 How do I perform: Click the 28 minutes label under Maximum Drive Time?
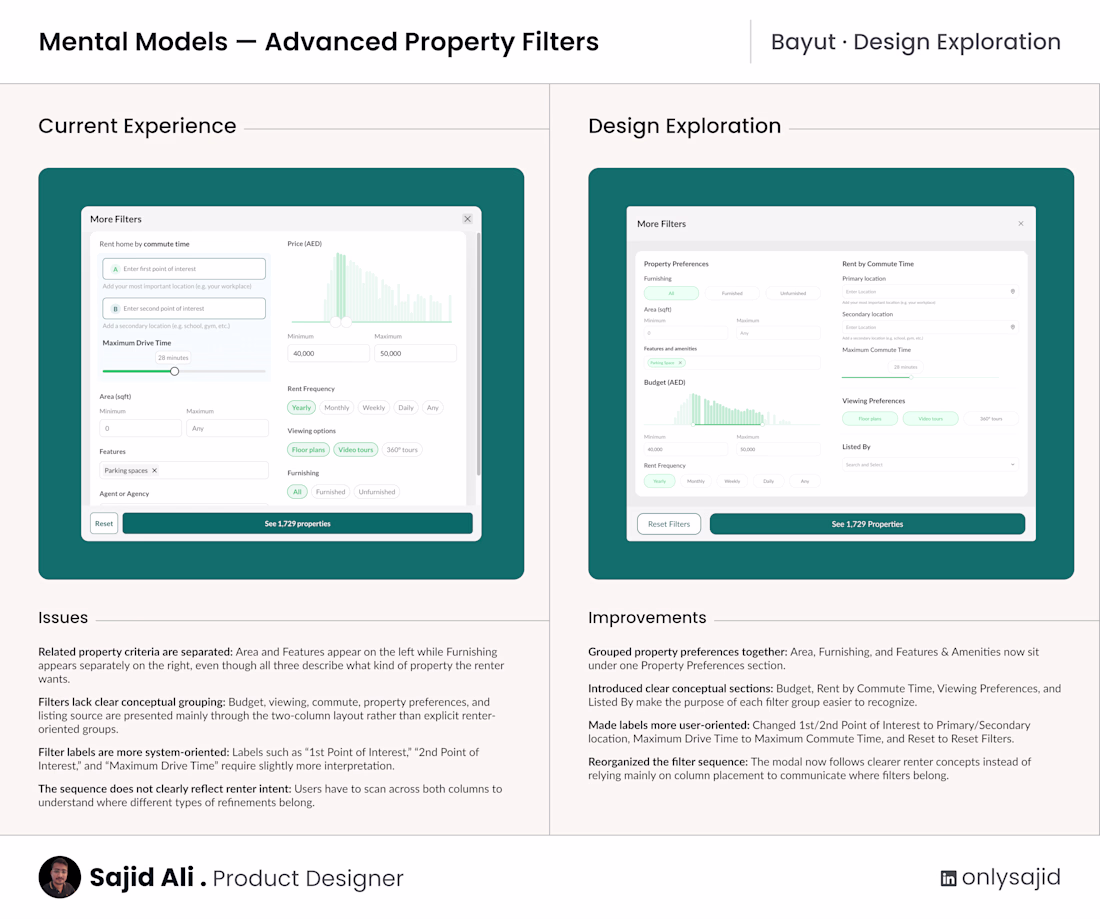[173, 358]
